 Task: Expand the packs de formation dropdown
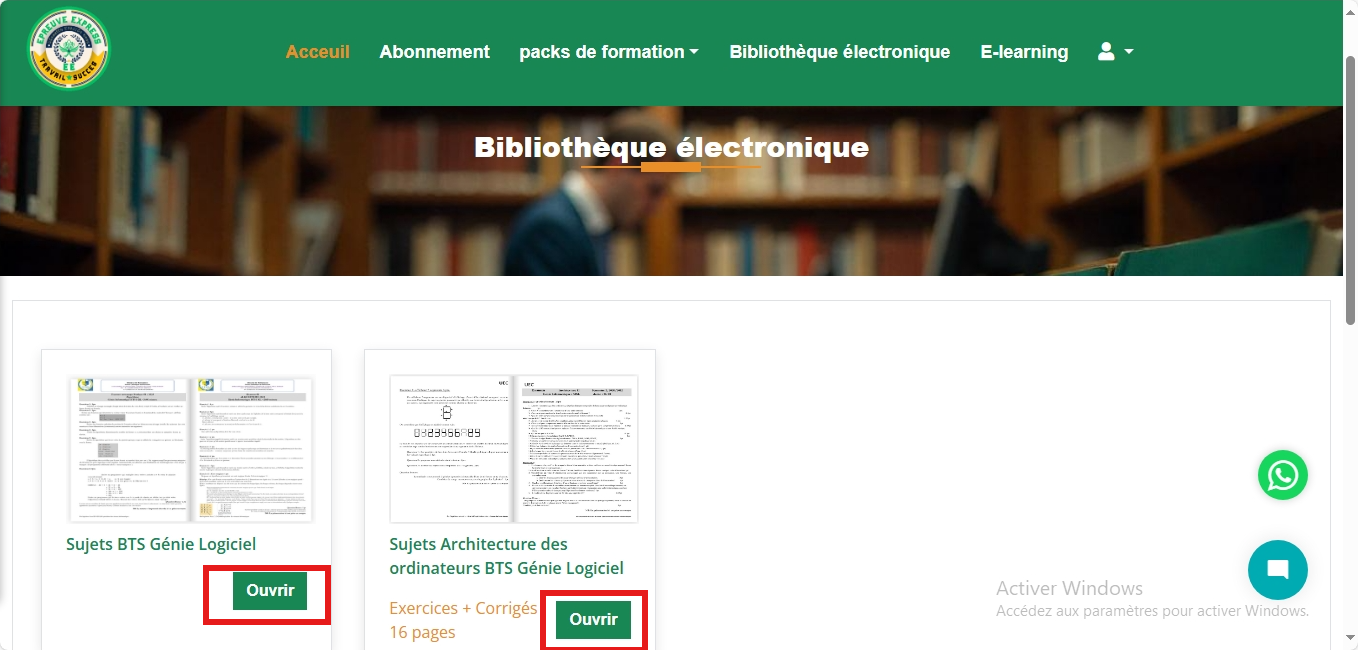(x=609, y=52)
